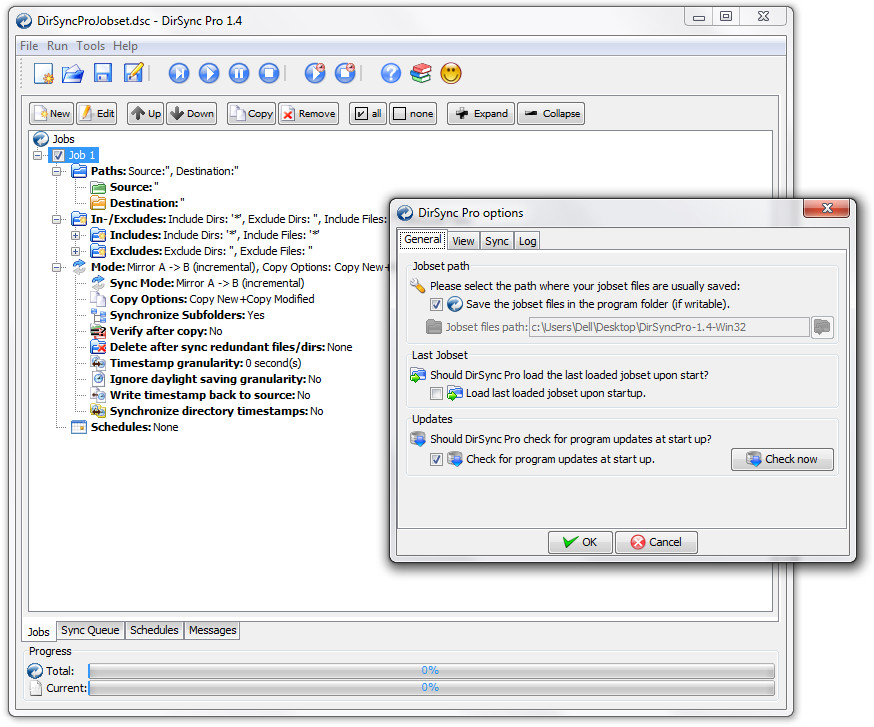Start synchronization with the play icon
Viewport: 874px width, 727px height.
(x=209, y=73)
